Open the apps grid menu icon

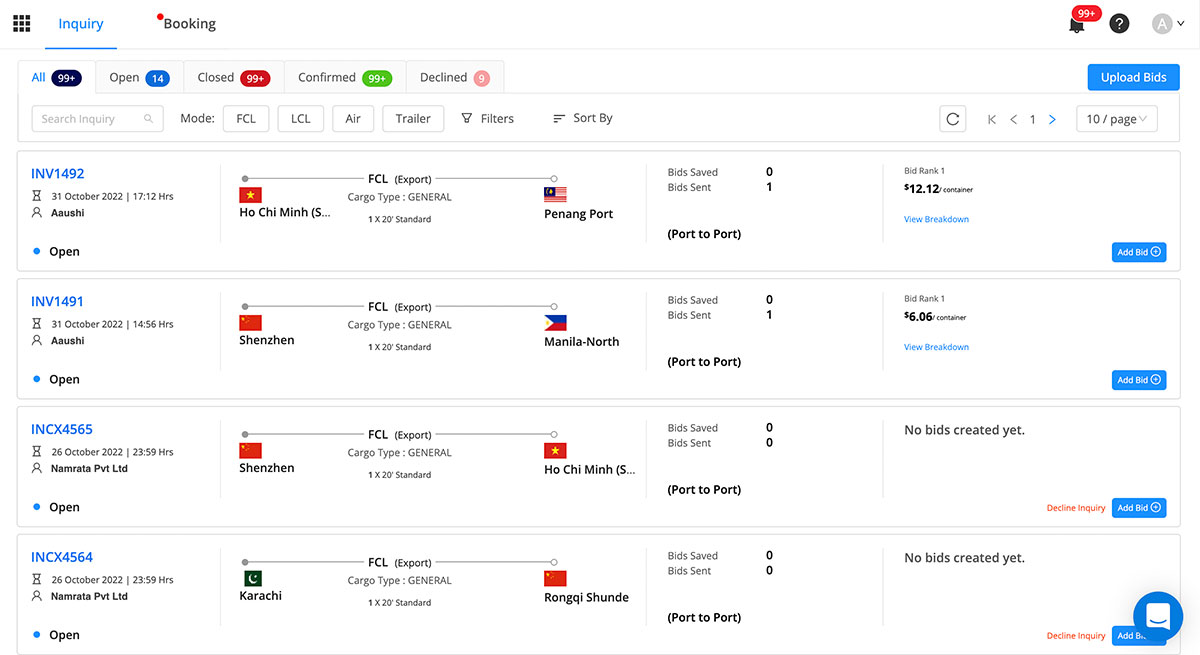coord(21,23)
